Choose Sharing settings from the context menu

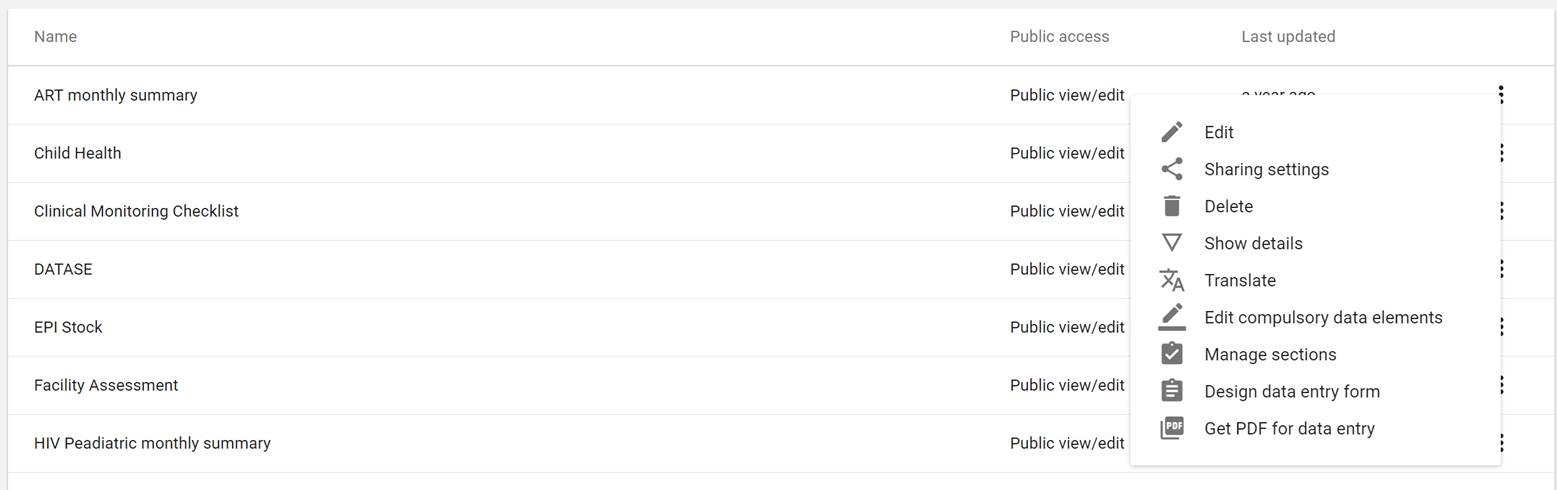(x=1266, y=169)
